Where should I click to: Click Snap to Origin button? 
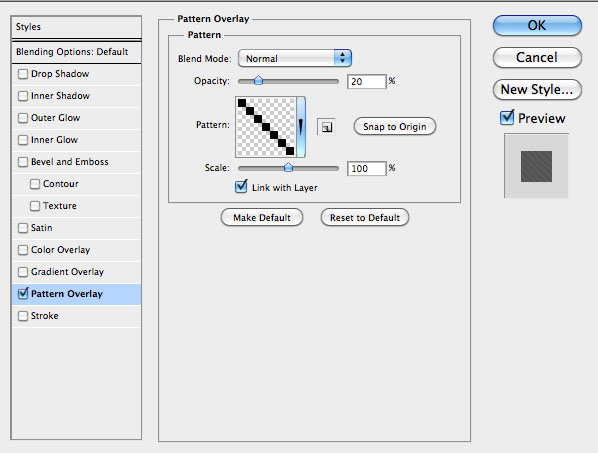click(x=395, y=127)
